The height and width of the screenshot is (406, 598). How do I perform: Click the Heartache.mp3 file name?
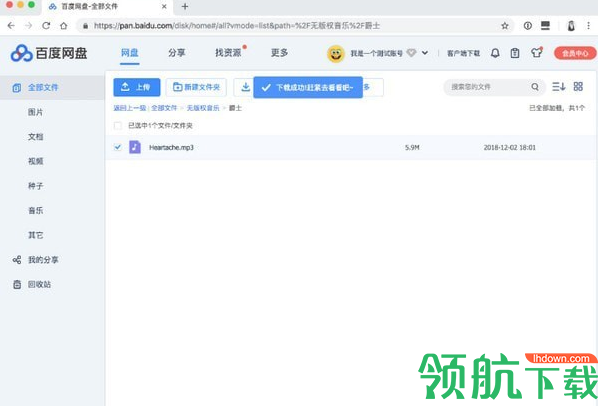click(x=171, y=148)
